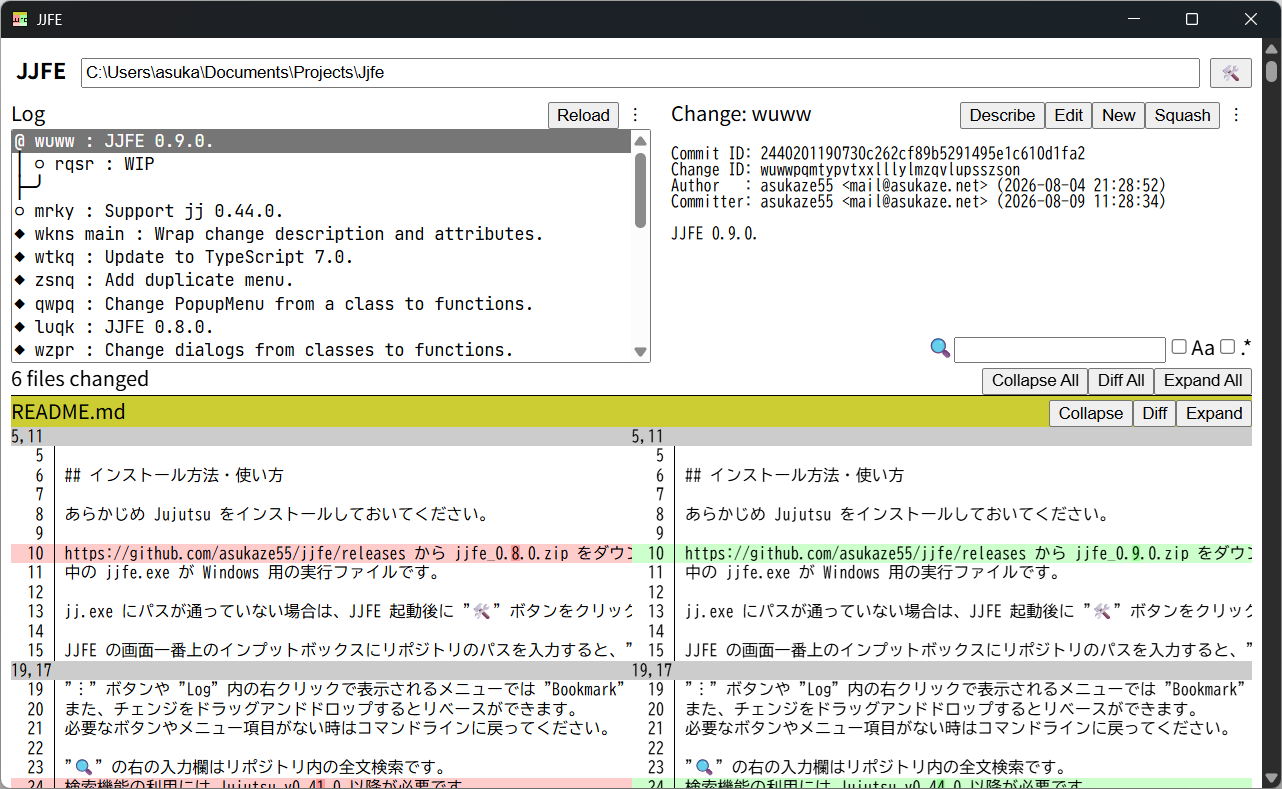
Task: Click the magnifier search icon
Action: 940,348
